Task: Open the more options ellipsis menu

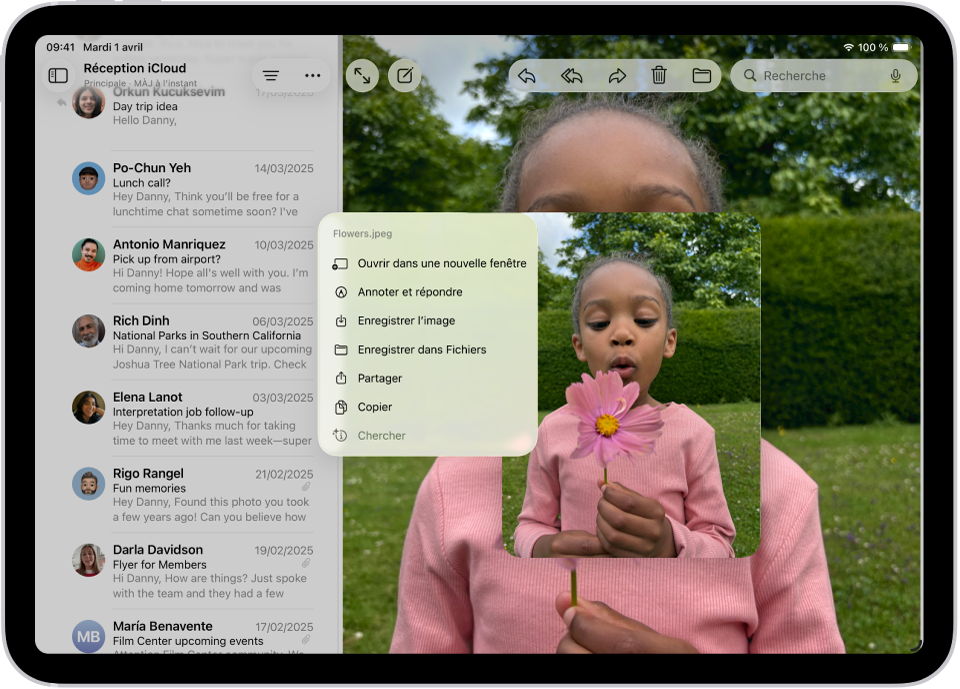Action: (x=312, y=75)
